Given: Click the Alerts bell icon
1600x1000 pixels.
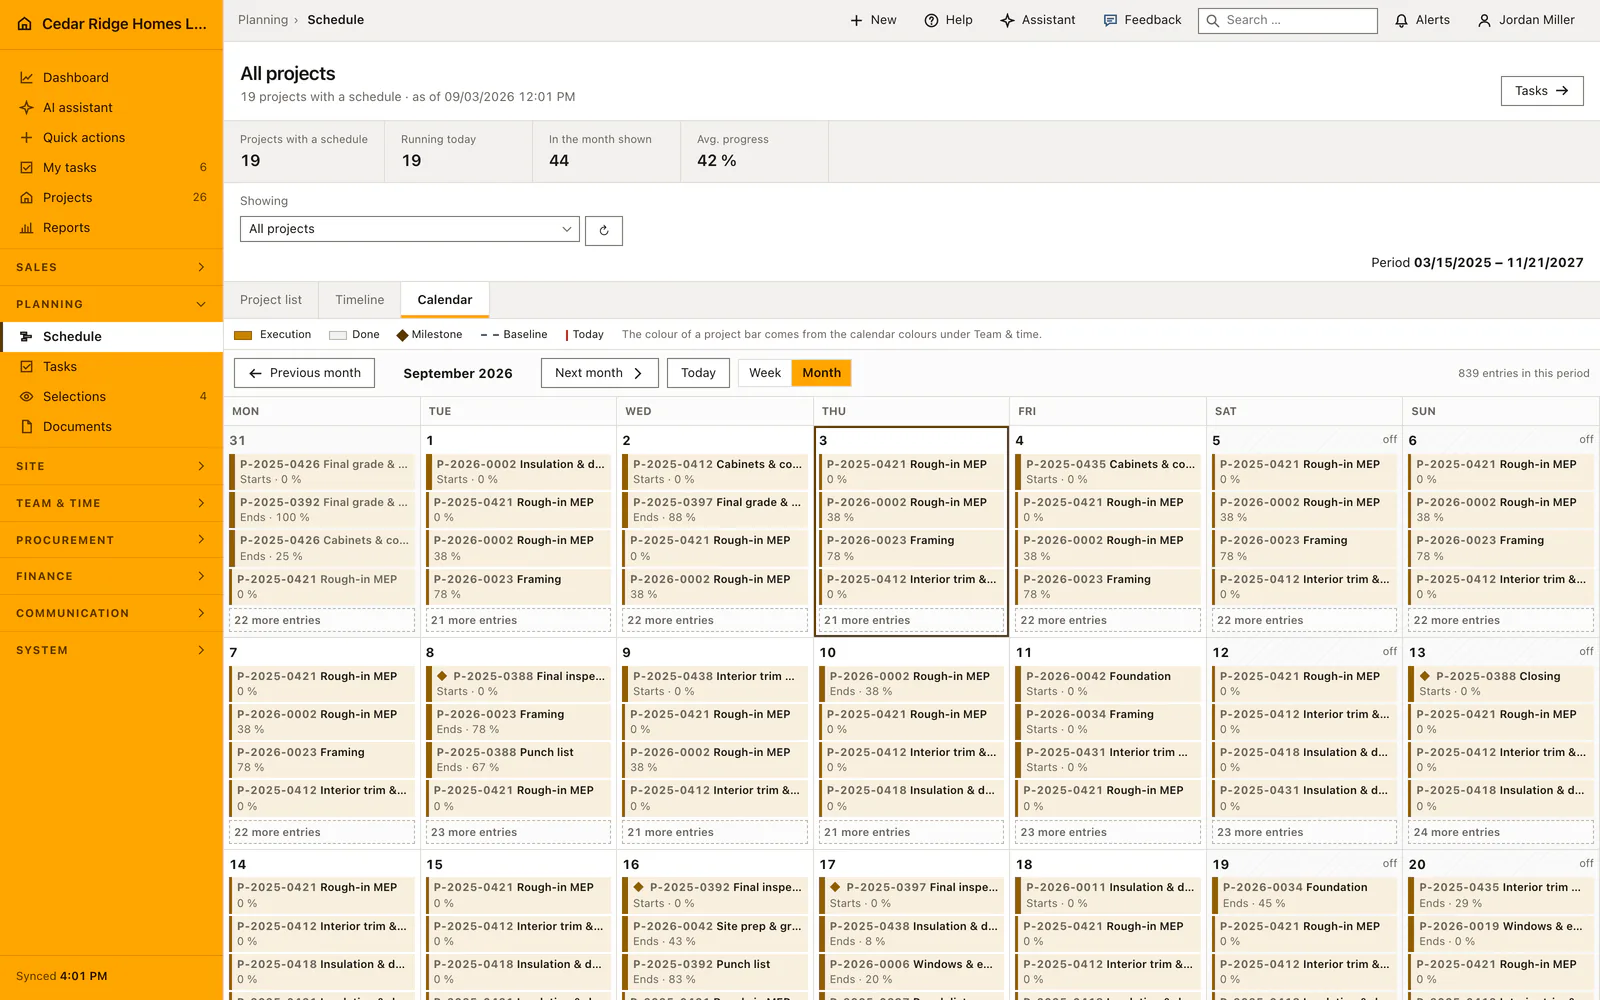Looking at the screenshot, I should coord(1402,20).
